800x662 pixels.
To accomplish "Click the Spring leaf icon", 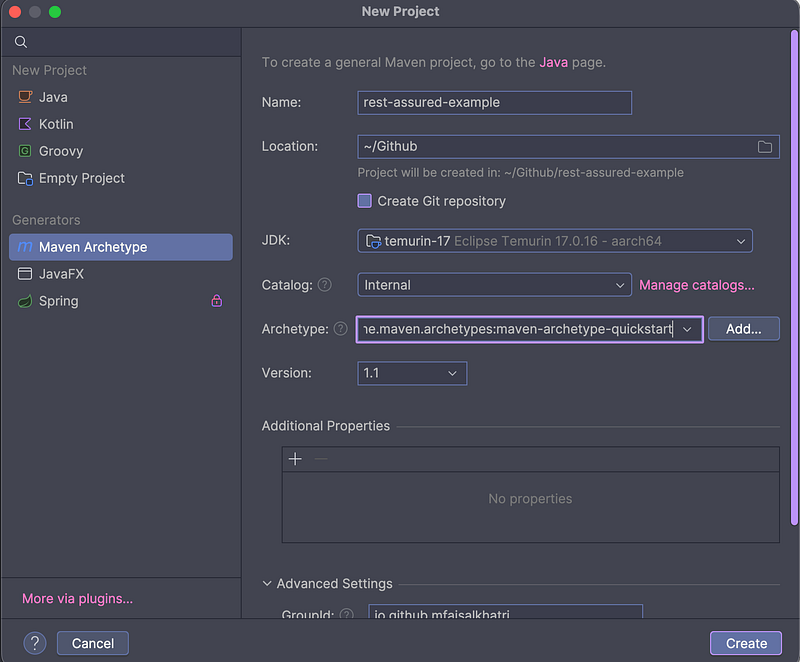I will click(25, 301).
